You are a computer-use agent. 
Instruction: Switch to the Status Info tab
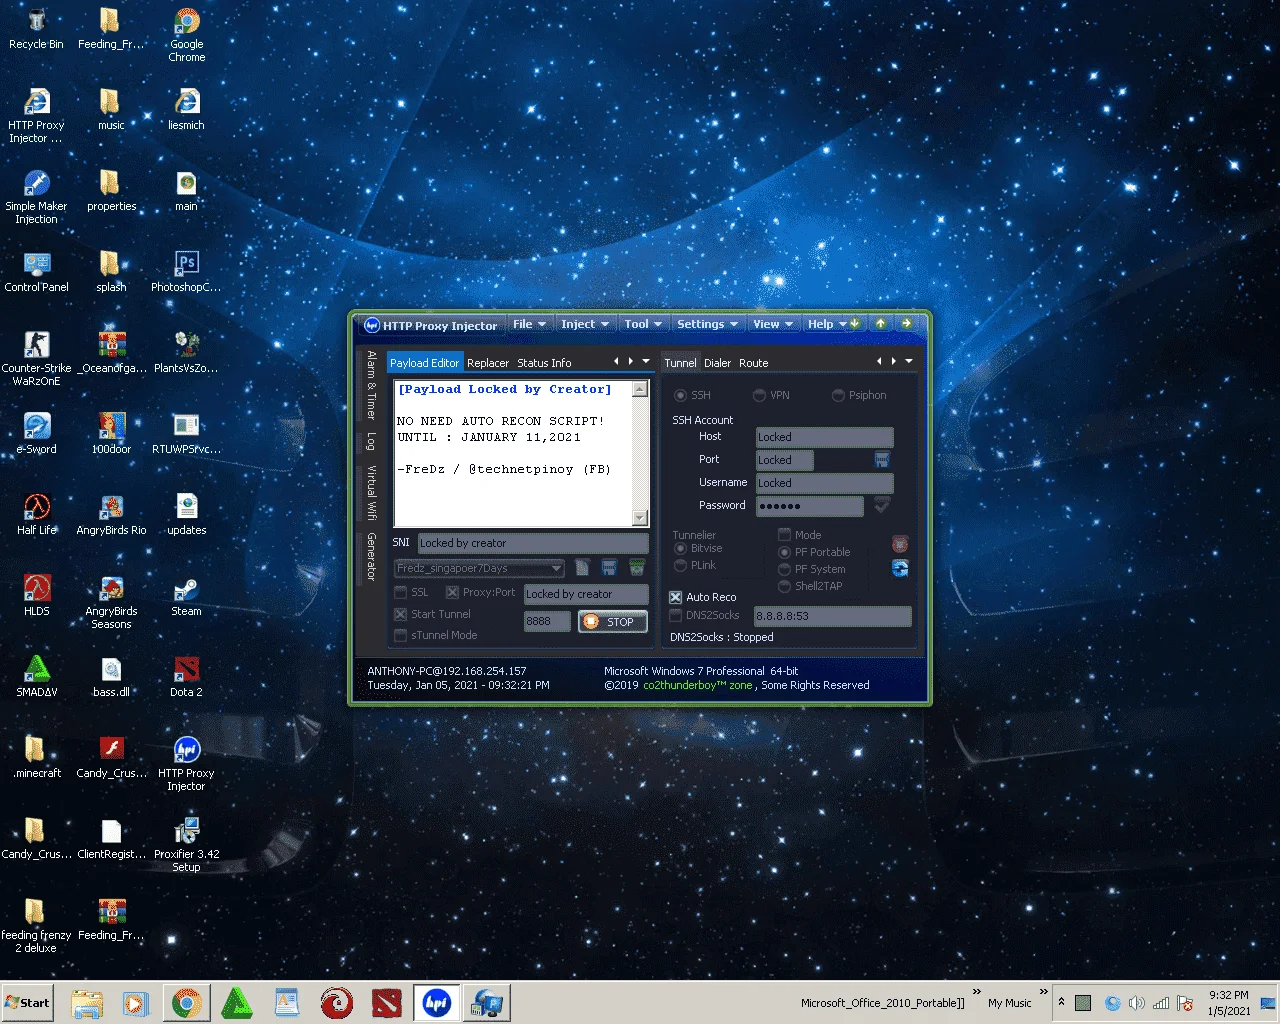(x=544, y=363)
